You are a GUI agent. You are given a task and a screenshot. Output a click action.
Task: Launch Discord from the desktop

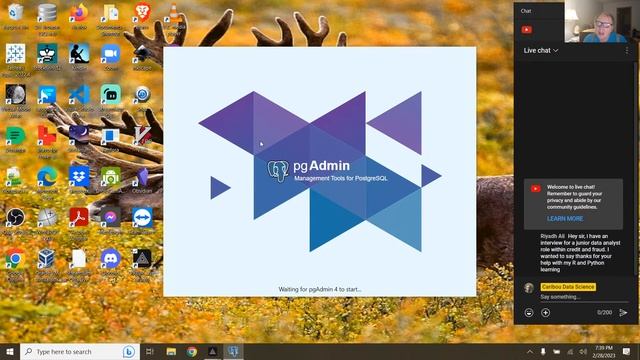[111, 259]
